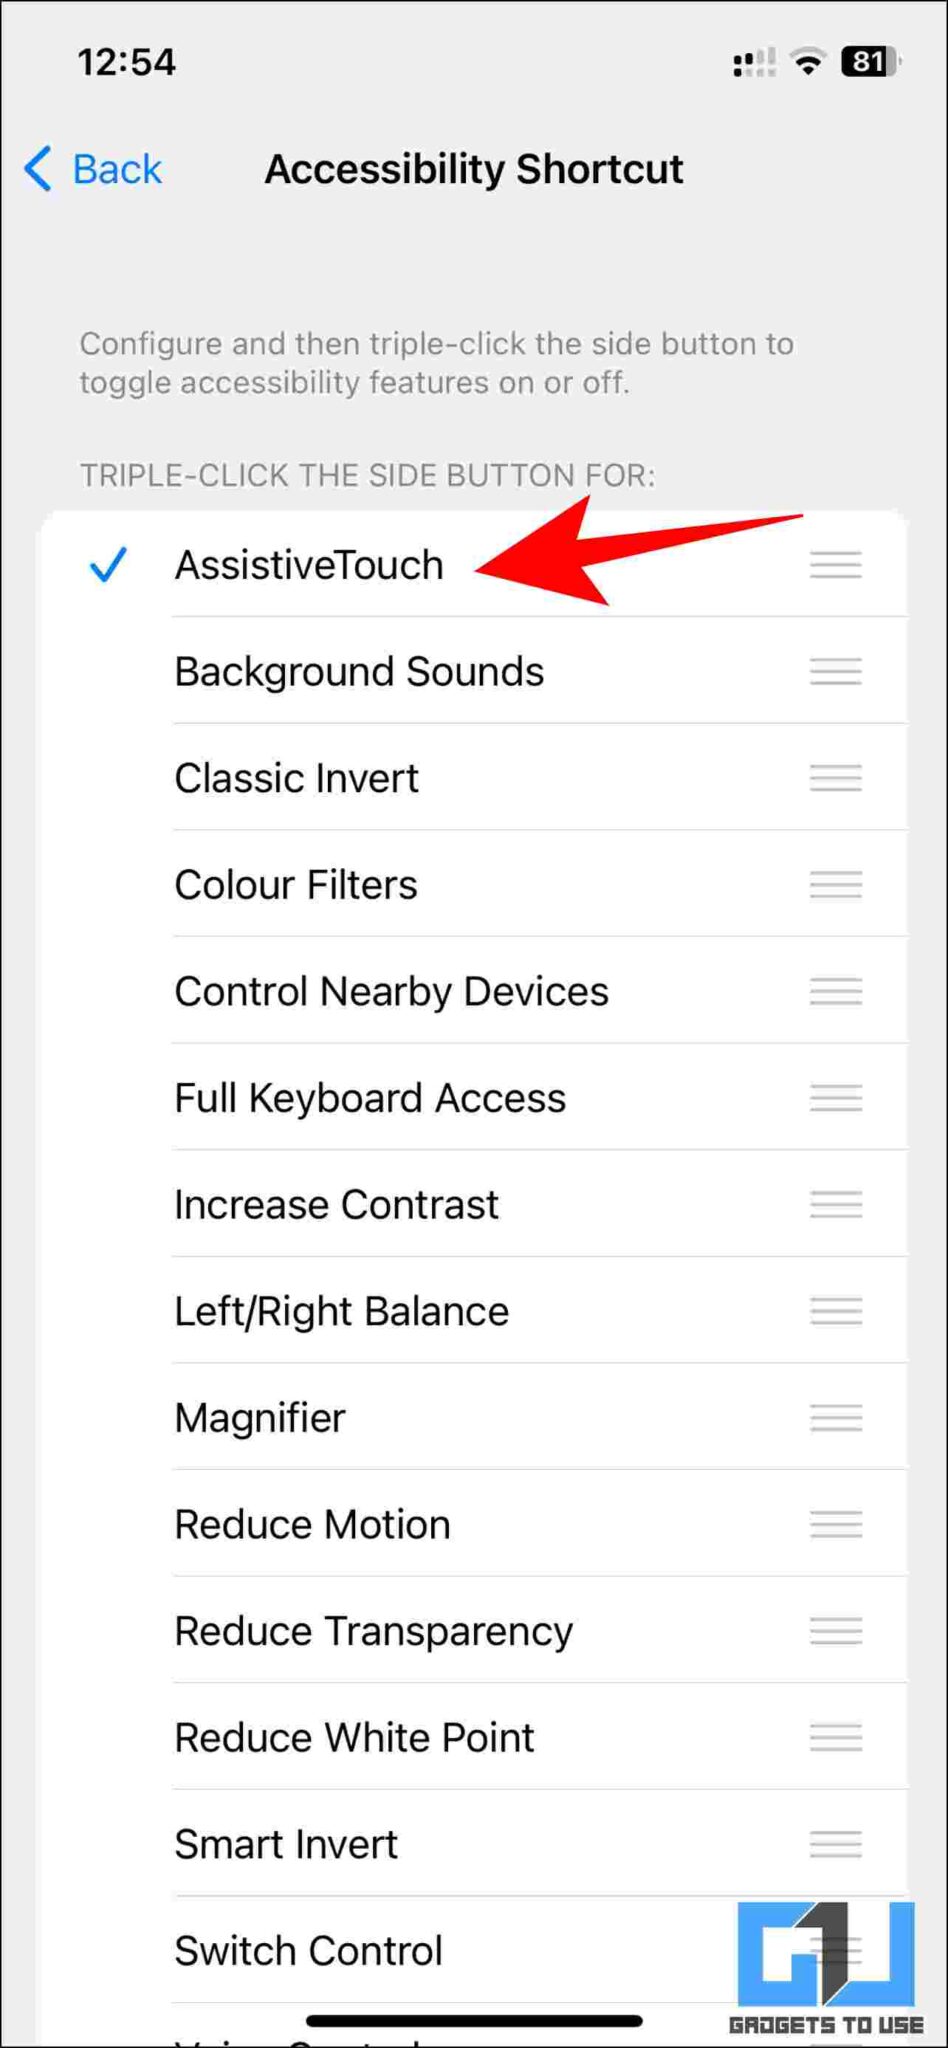Select Control Nearby Devices
948x2048 pixels.
tap(391, 992)
